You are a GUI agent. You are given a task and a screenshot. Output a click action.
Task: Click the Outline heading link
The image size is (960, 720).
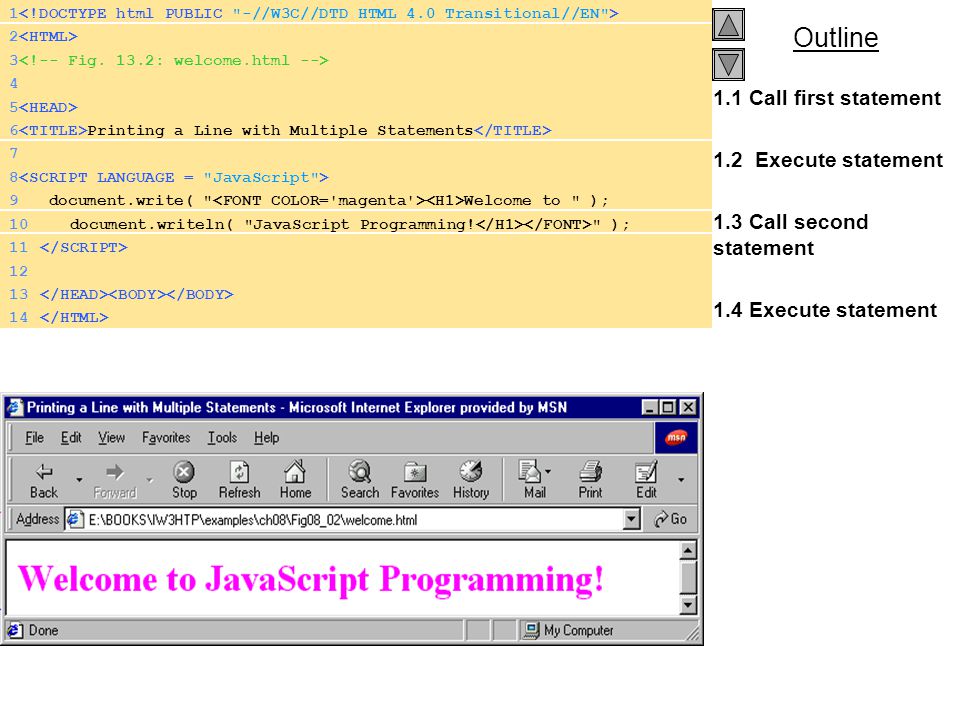click(836, 38)
